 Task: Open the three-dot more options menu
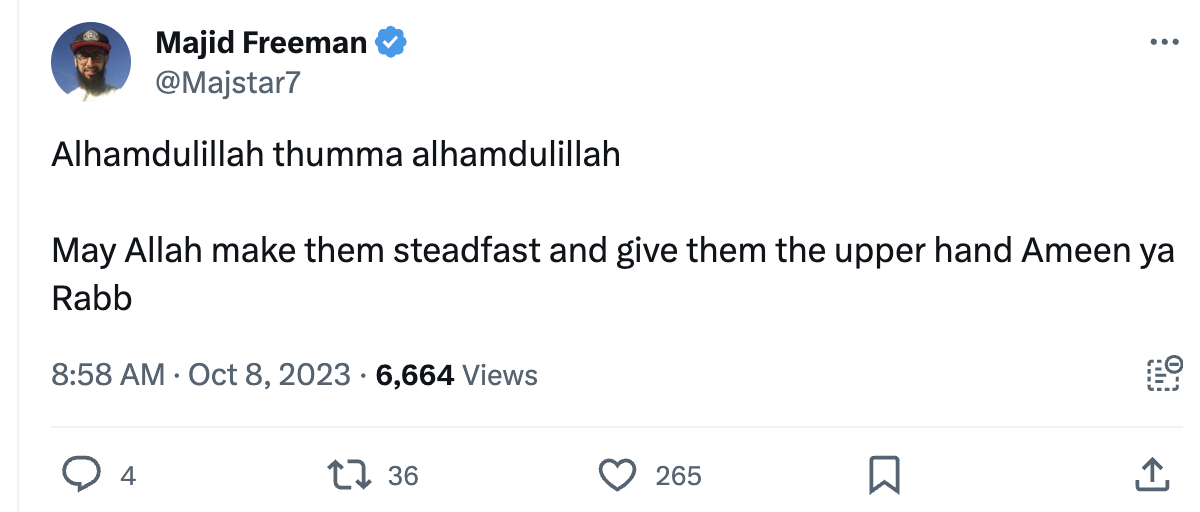coord(1165,43)
